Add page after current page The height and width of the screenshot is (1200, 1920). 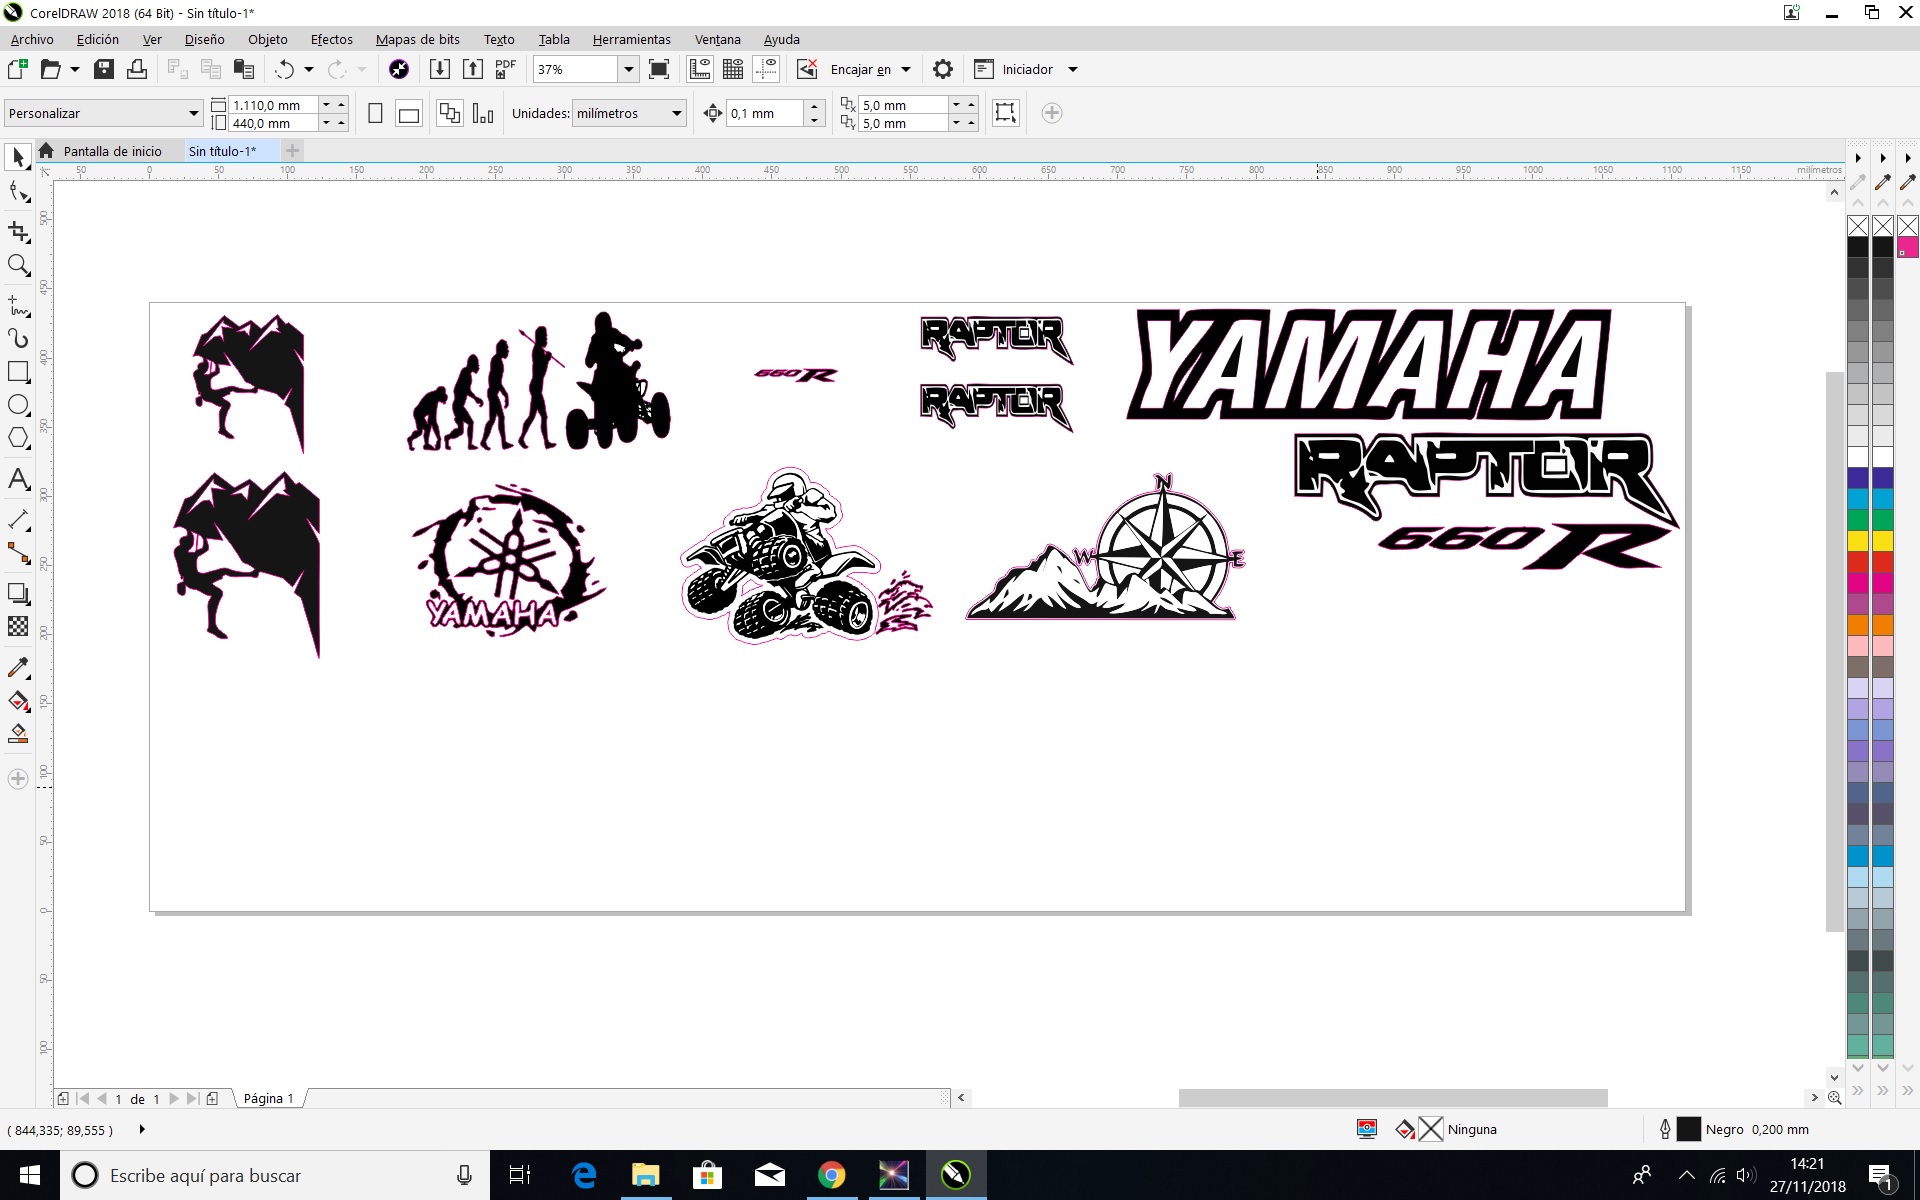[x=212, y=1098]
